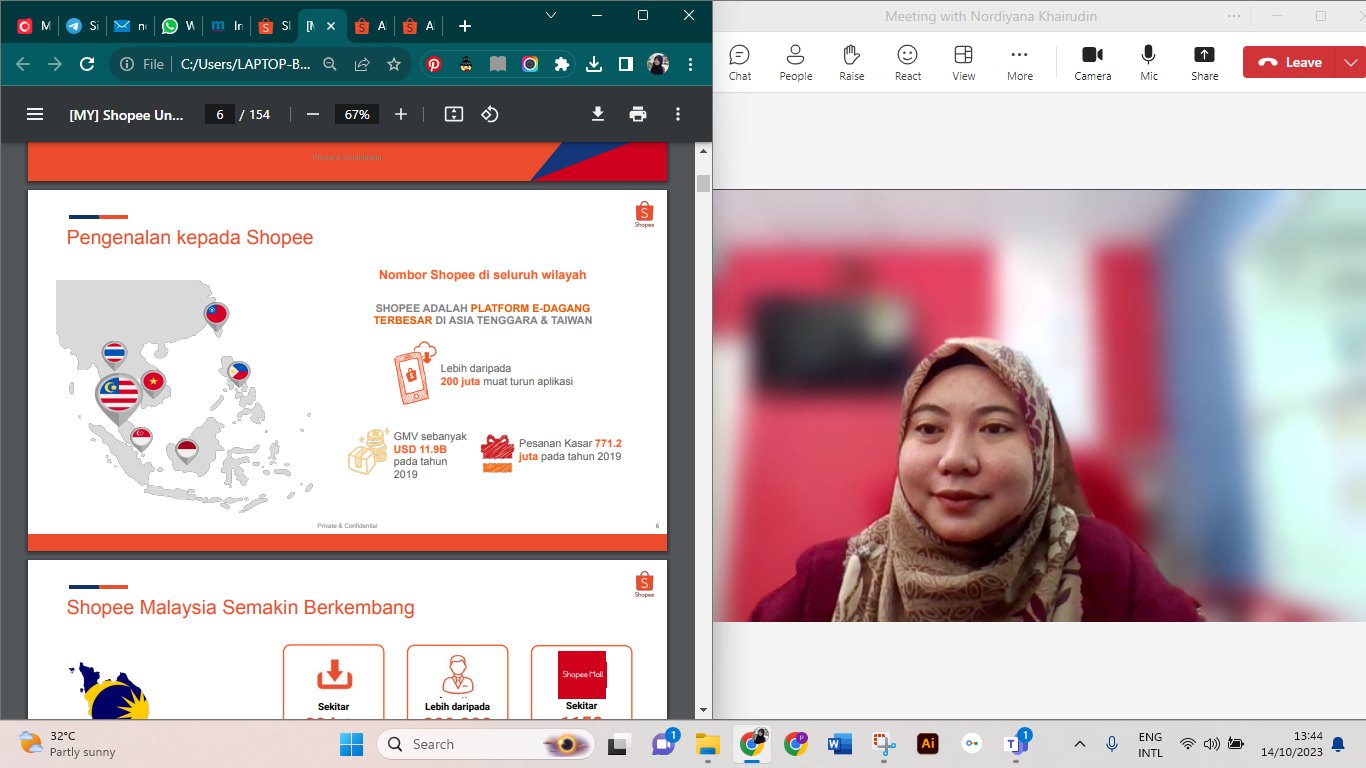Zoom in the PDF with plus button

[x=401, y=114]
